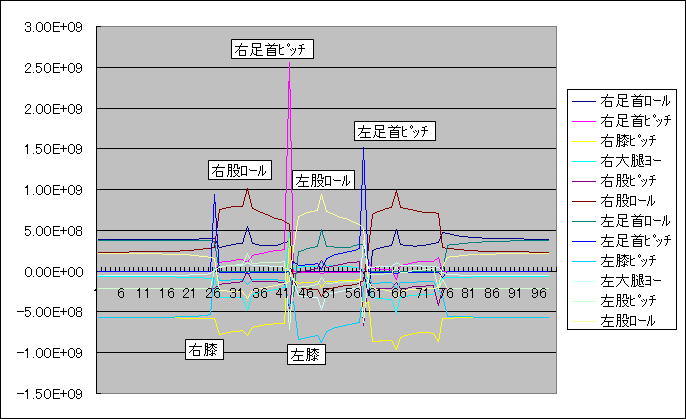Click the x-axis label 16
Image resolution: width=686 pixels, height=419 pixels.
[167, 293]
